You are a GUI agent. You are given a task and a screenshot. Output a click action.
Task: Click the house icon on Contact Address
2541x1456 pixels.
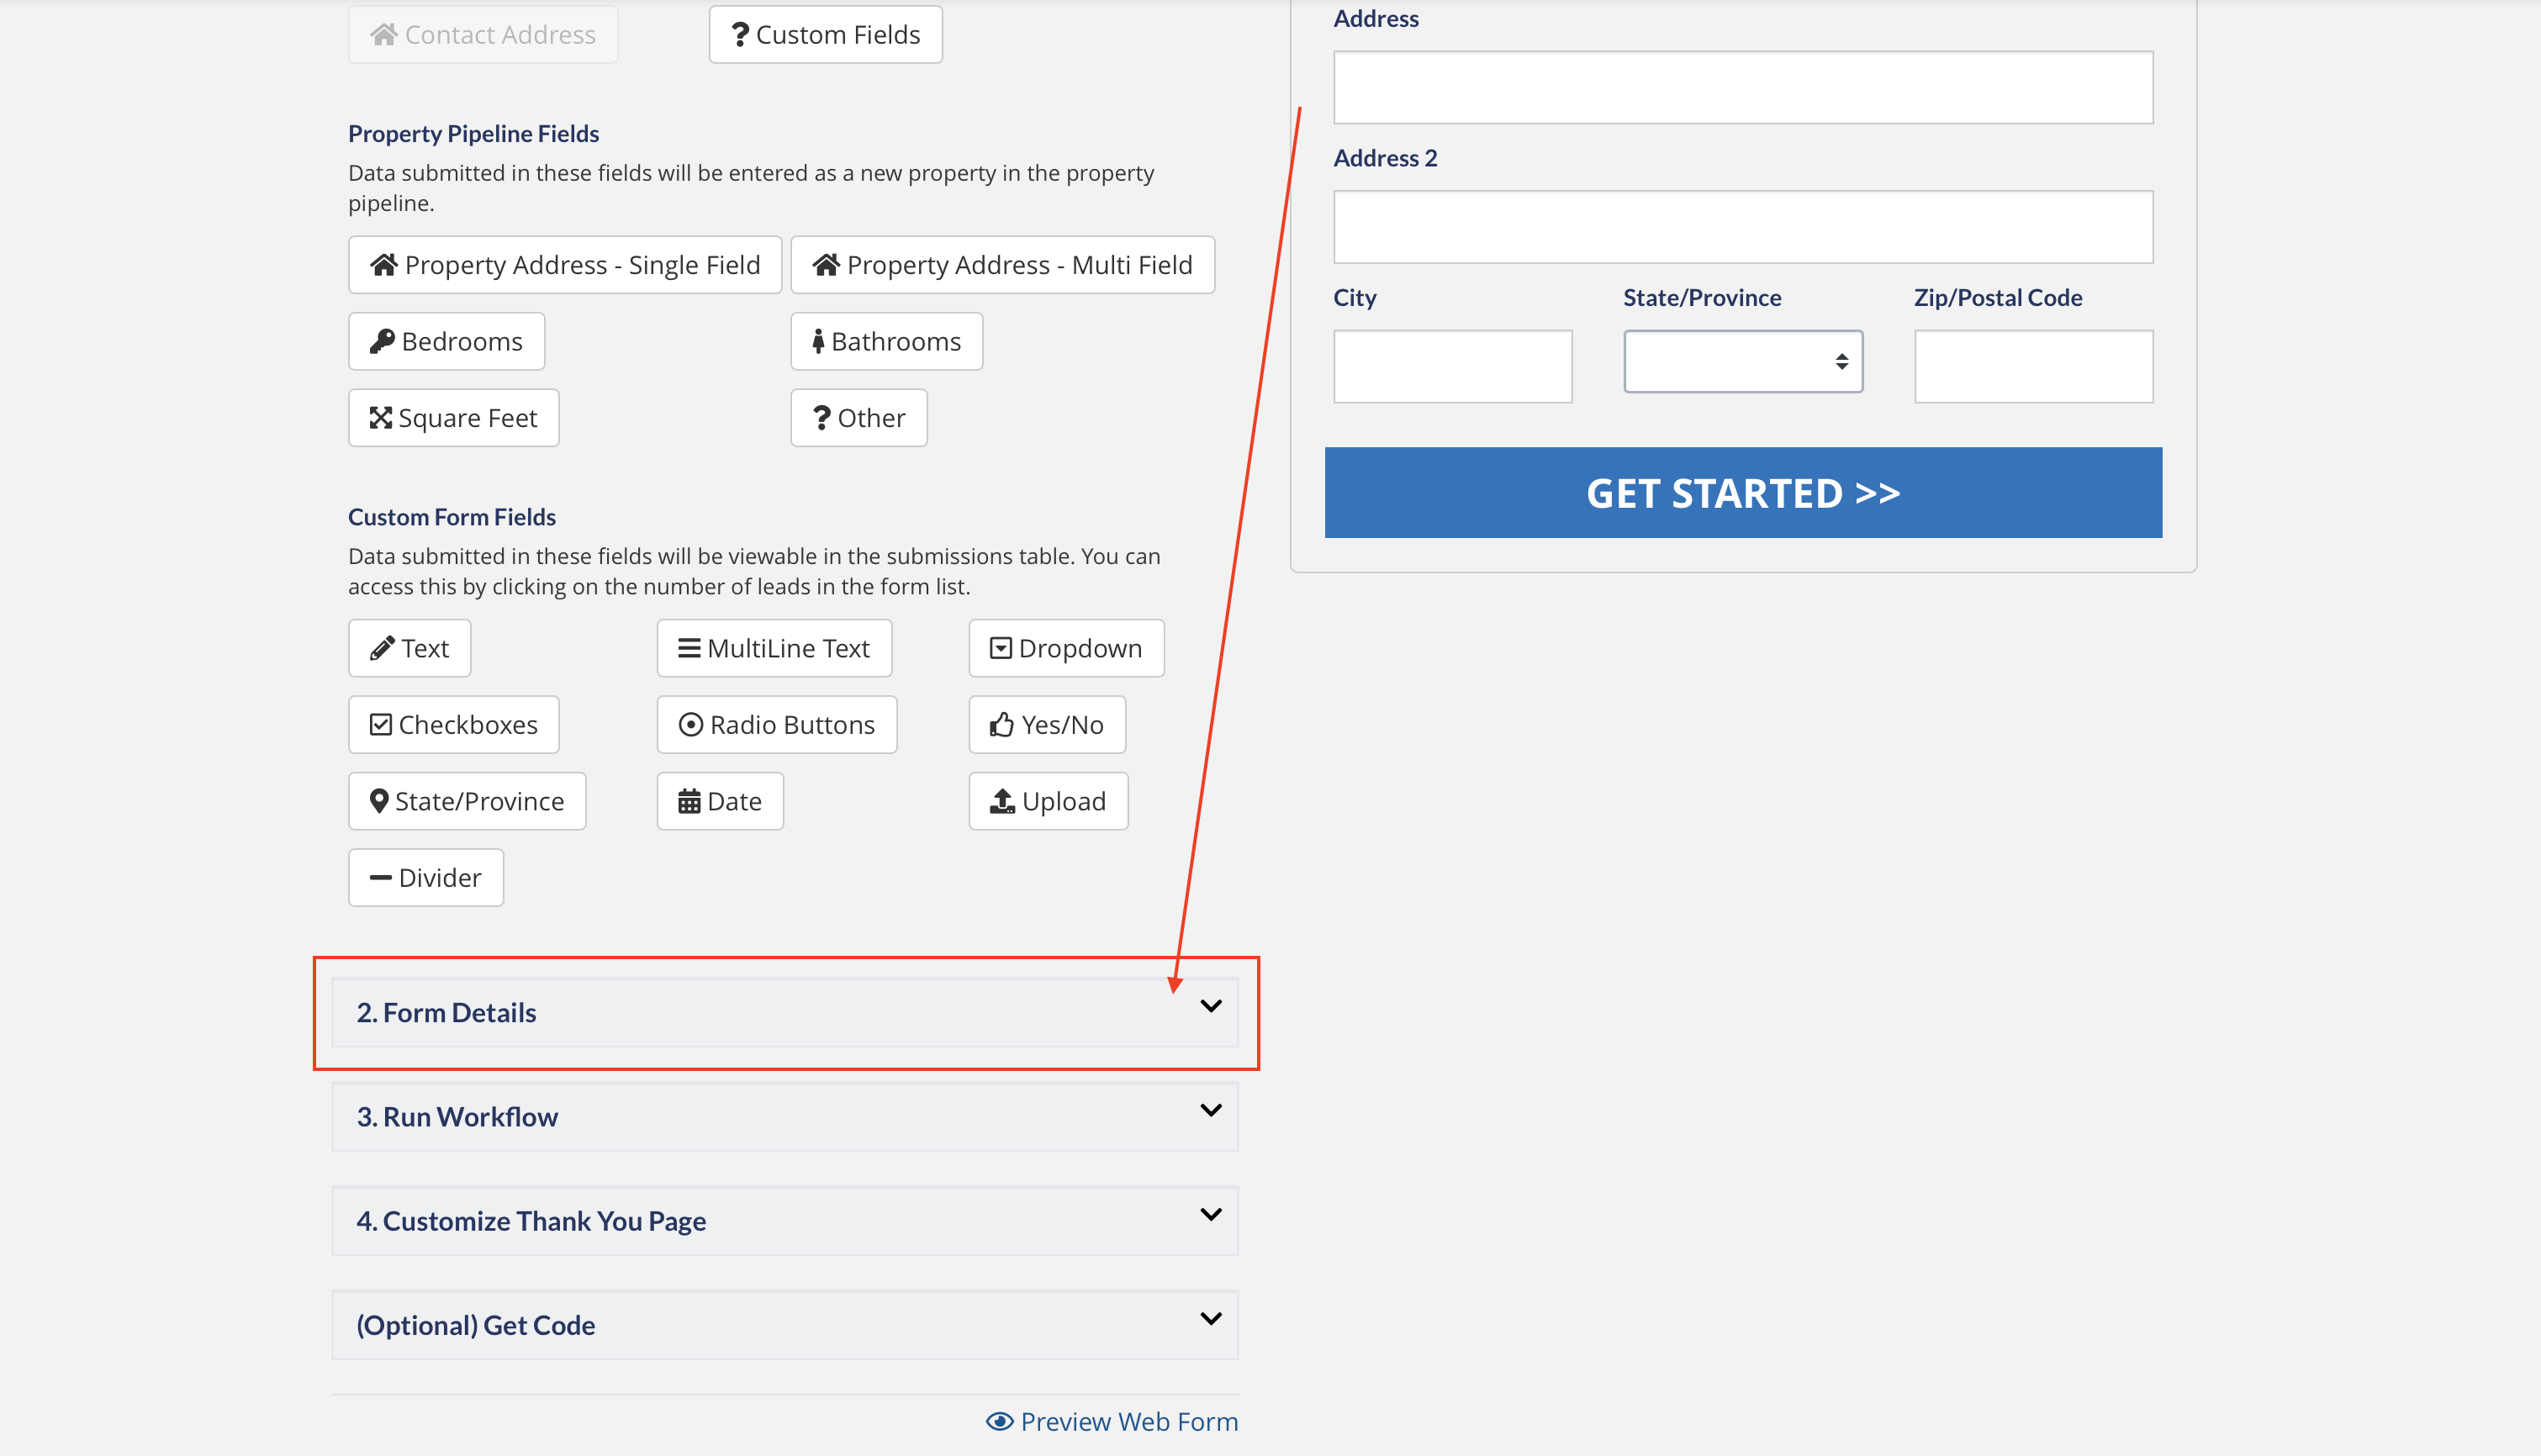pos(384,35)
